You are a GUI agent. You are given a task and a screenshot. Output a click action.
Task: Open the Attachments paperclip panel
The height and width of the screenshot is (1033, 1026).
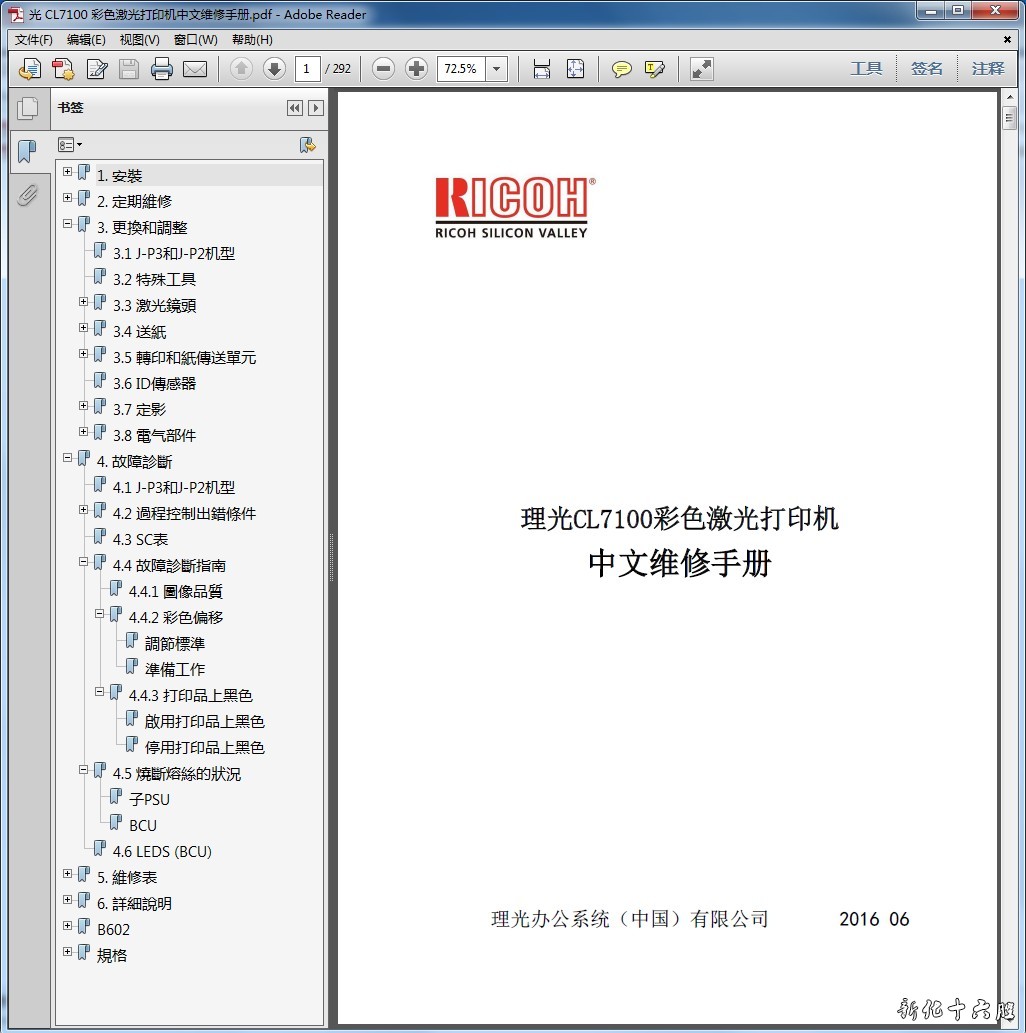coord(27,195)
